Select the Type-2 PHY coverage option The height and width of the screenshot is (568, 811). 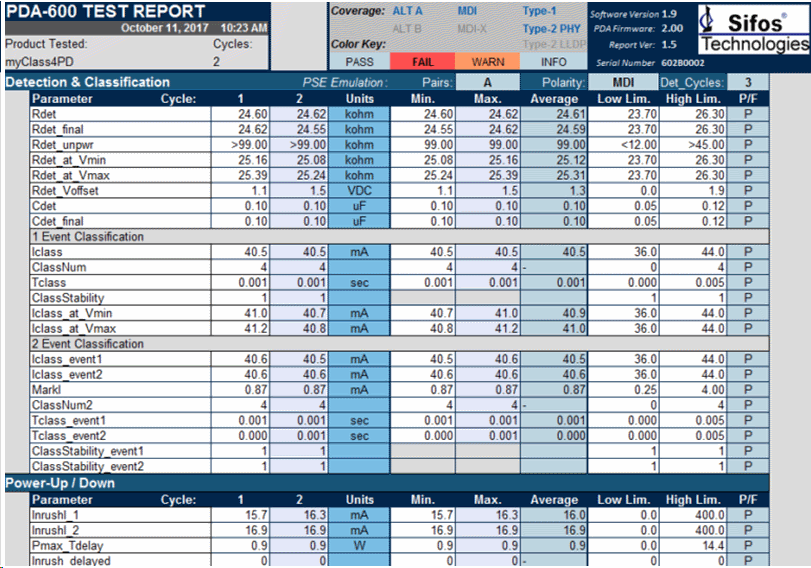(x=551, y=28)
